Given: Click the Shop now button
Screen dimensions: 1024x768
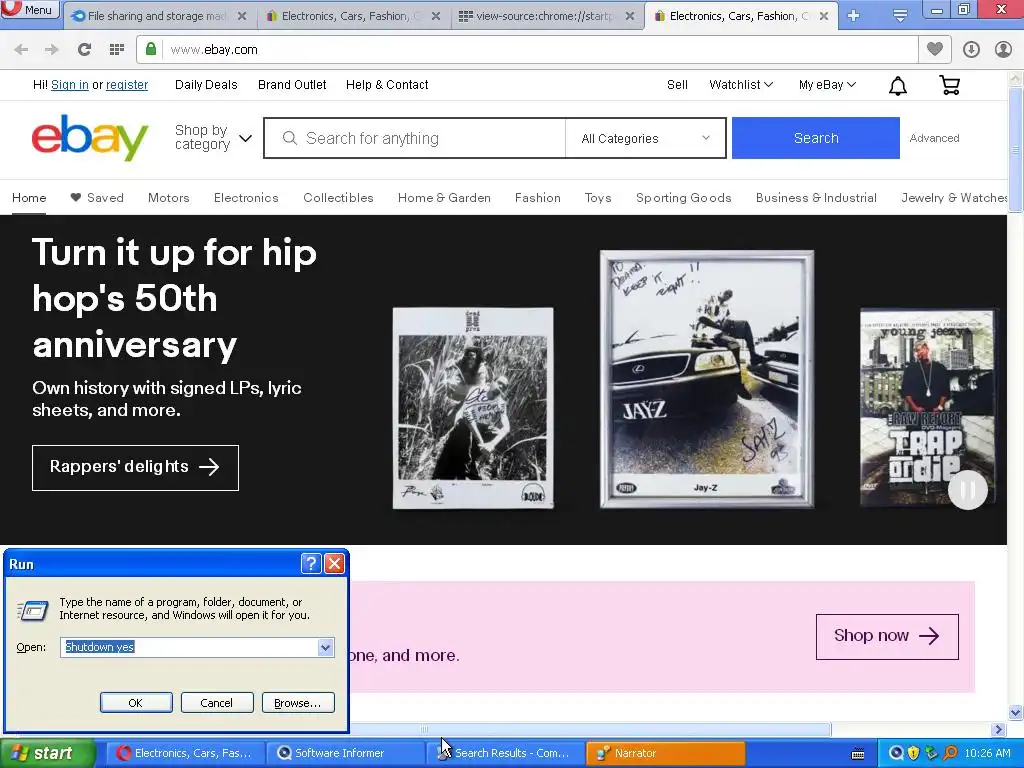Looking at the screenshot, I should coord(887,636).
